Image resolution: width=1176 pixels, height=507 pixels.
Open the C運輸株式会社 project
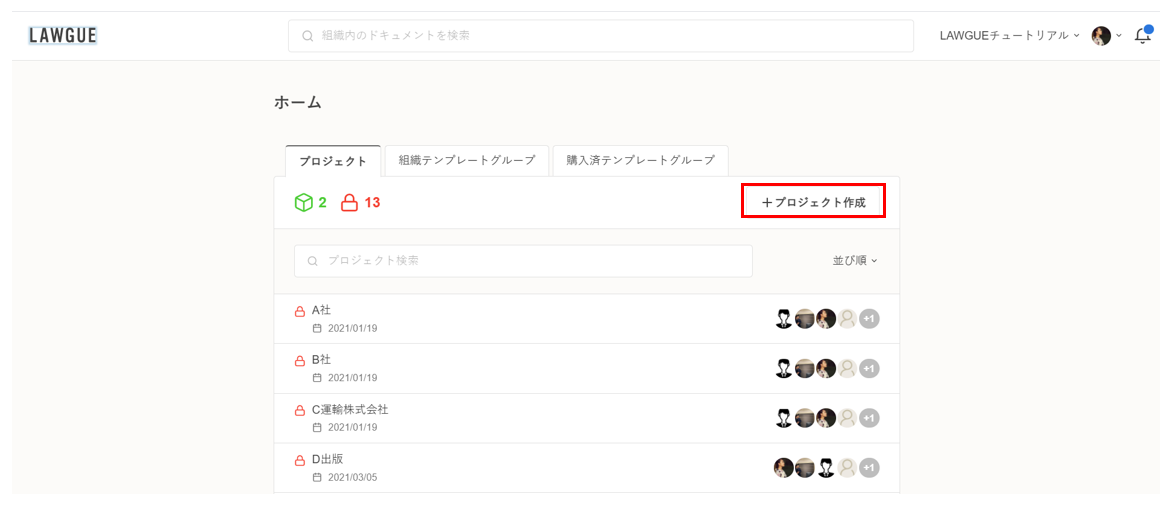pyautogui.click(x=350, y=409)
